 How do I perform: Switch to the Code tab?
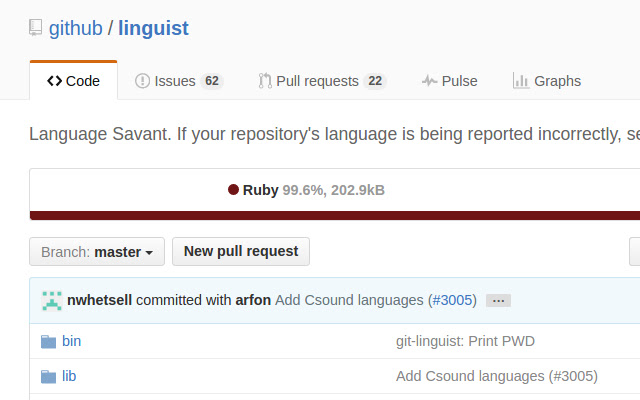(74, 81)
